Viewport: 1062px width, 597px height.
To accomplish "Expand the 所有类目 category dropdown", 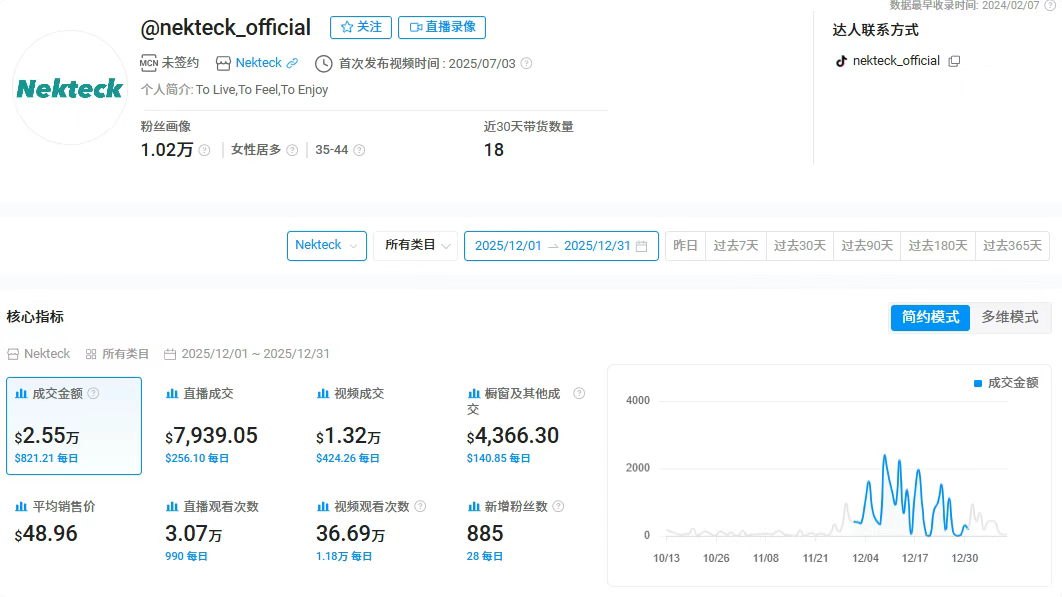I will pos(415,246).
